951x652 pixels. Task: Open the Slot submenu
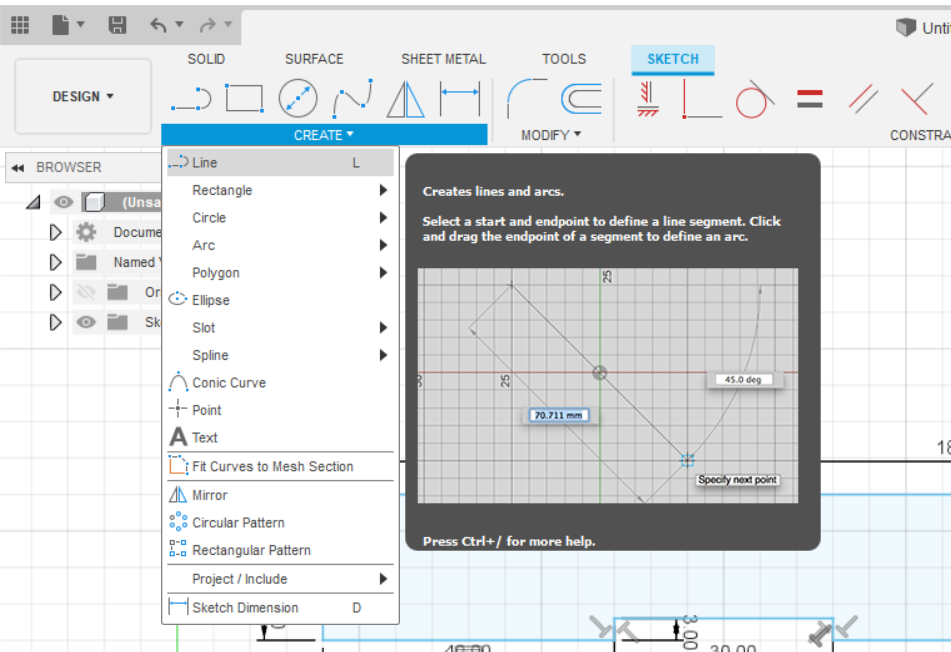280,328
